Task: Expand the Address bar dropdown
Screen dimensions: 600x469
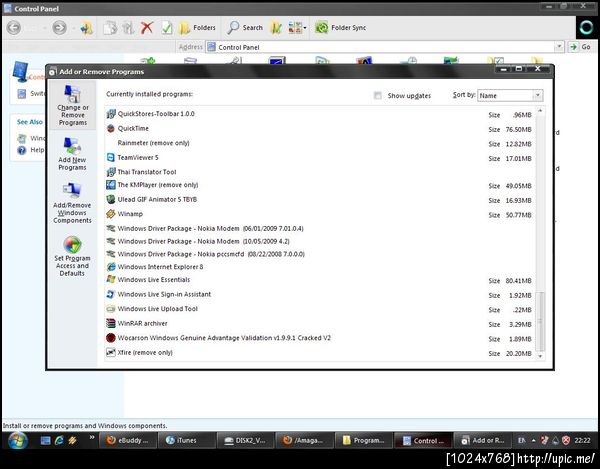Action: click(x=559, y=47)
